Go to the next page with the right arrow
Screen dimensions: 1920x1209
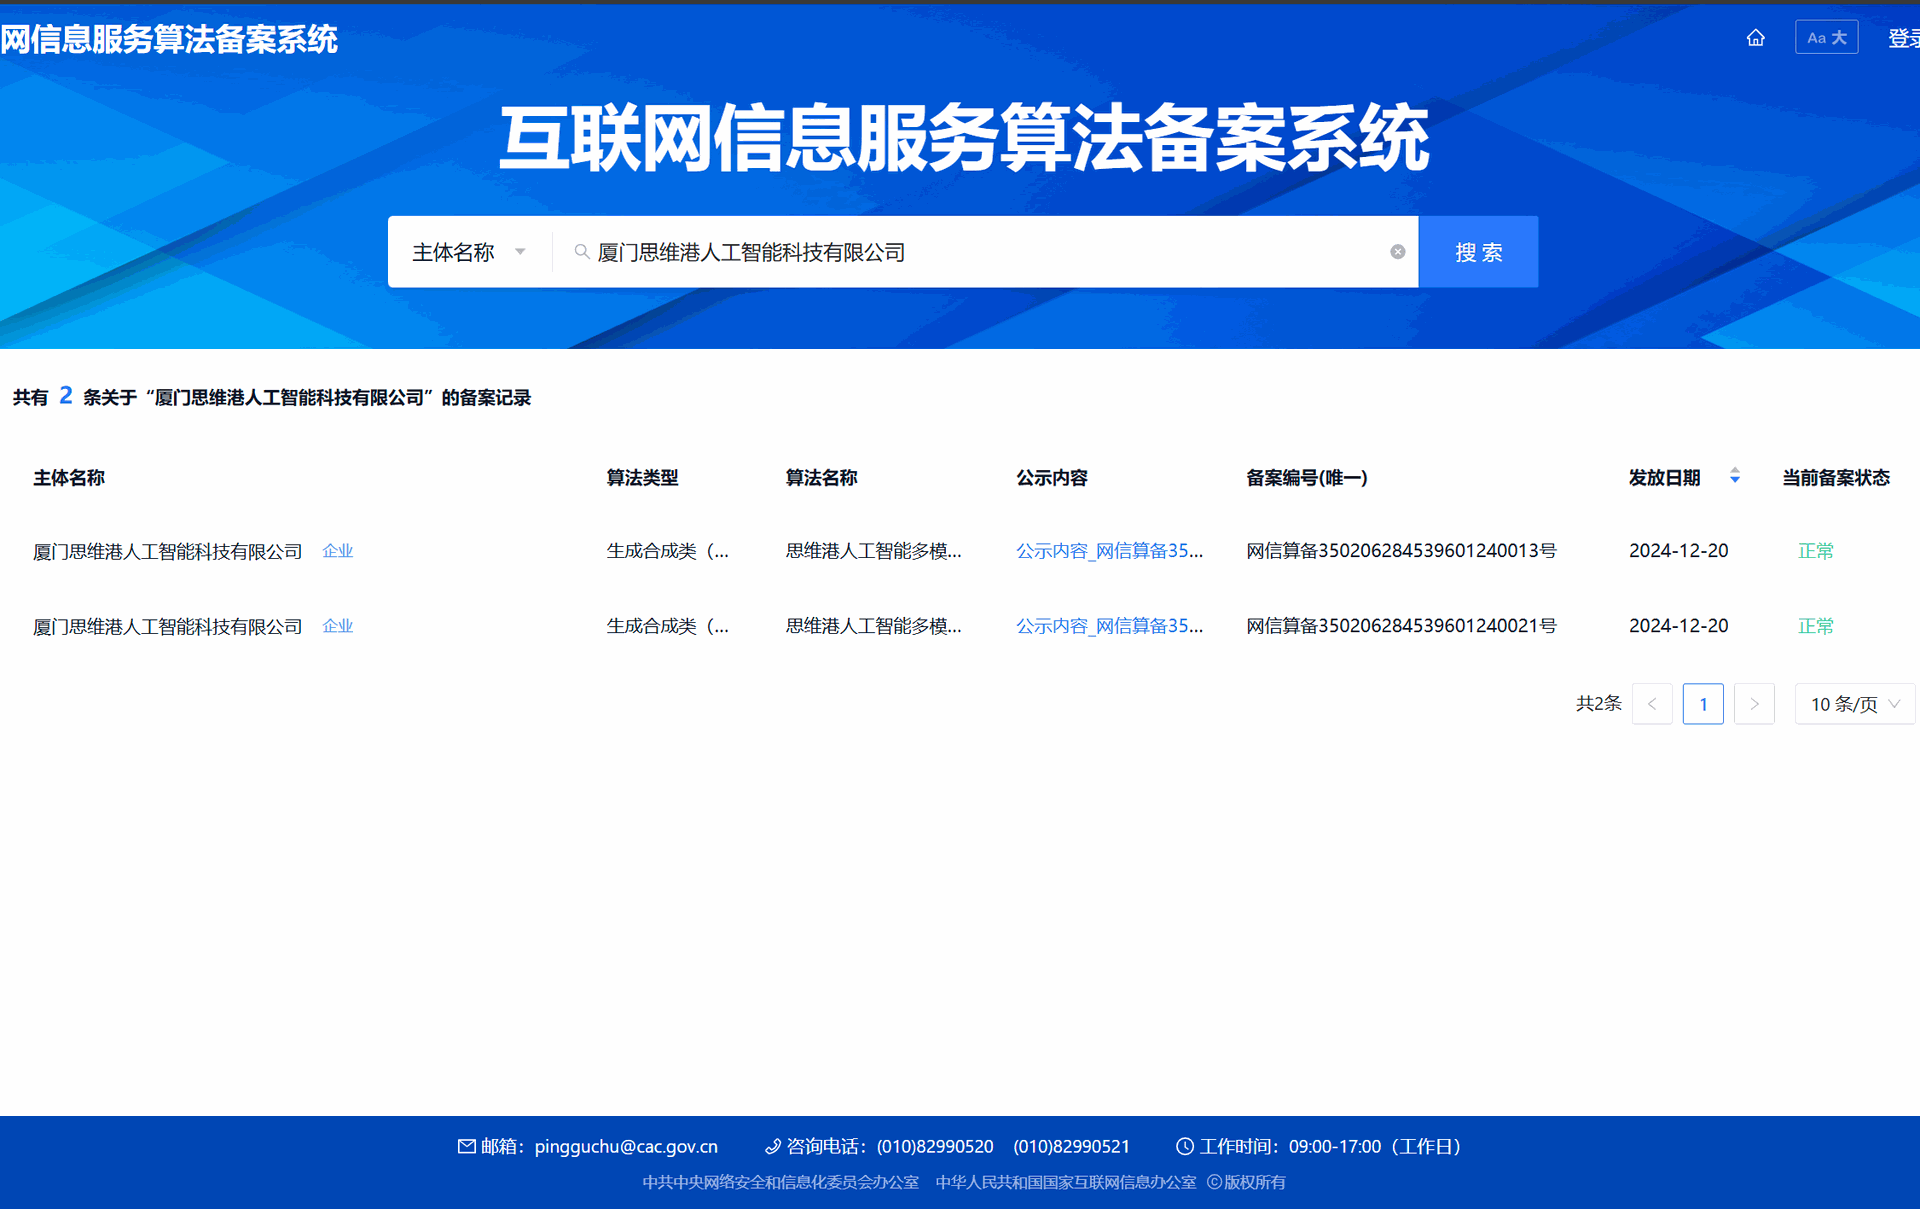1754,704
